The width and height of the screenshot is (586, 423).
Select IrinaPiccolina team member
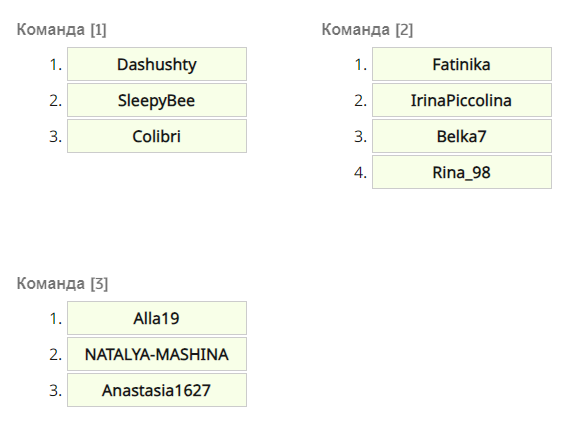[462, 100]
